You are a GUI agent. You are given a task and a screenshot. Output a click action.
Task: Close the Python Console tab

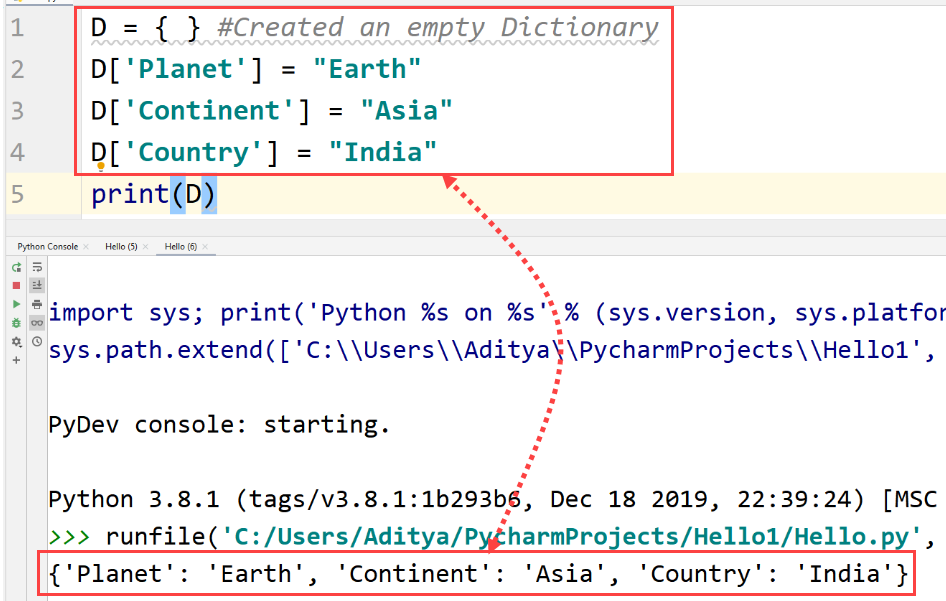coord(86,247)
